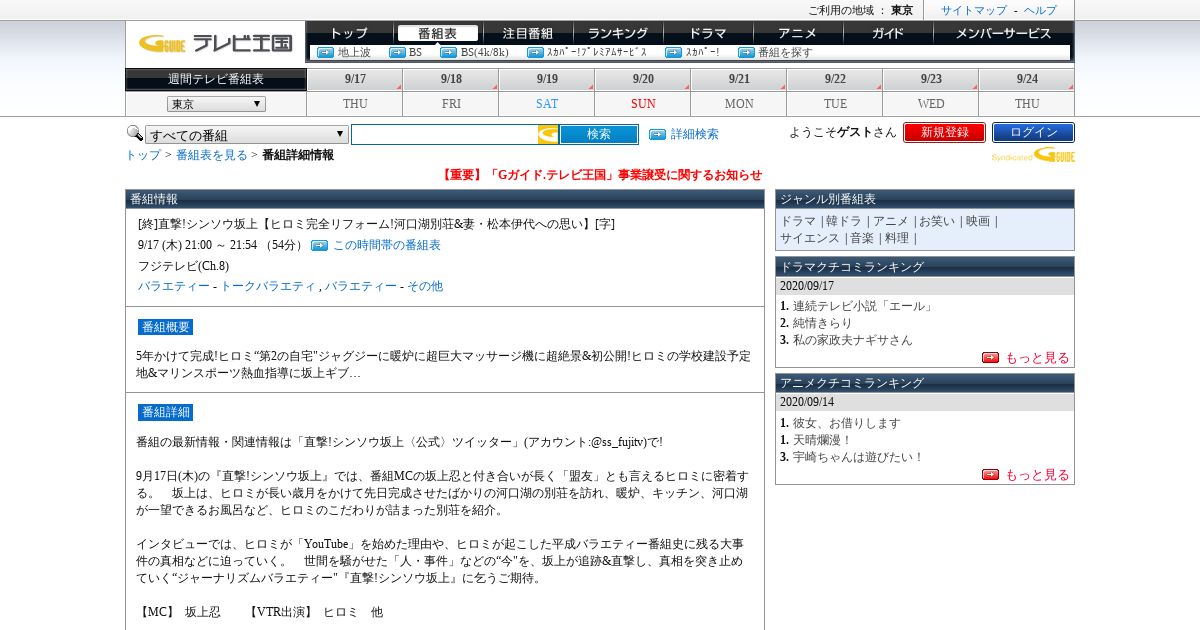Select the 番組表 navigation tab
1200x630 pixels.
(x=437, y=33)
